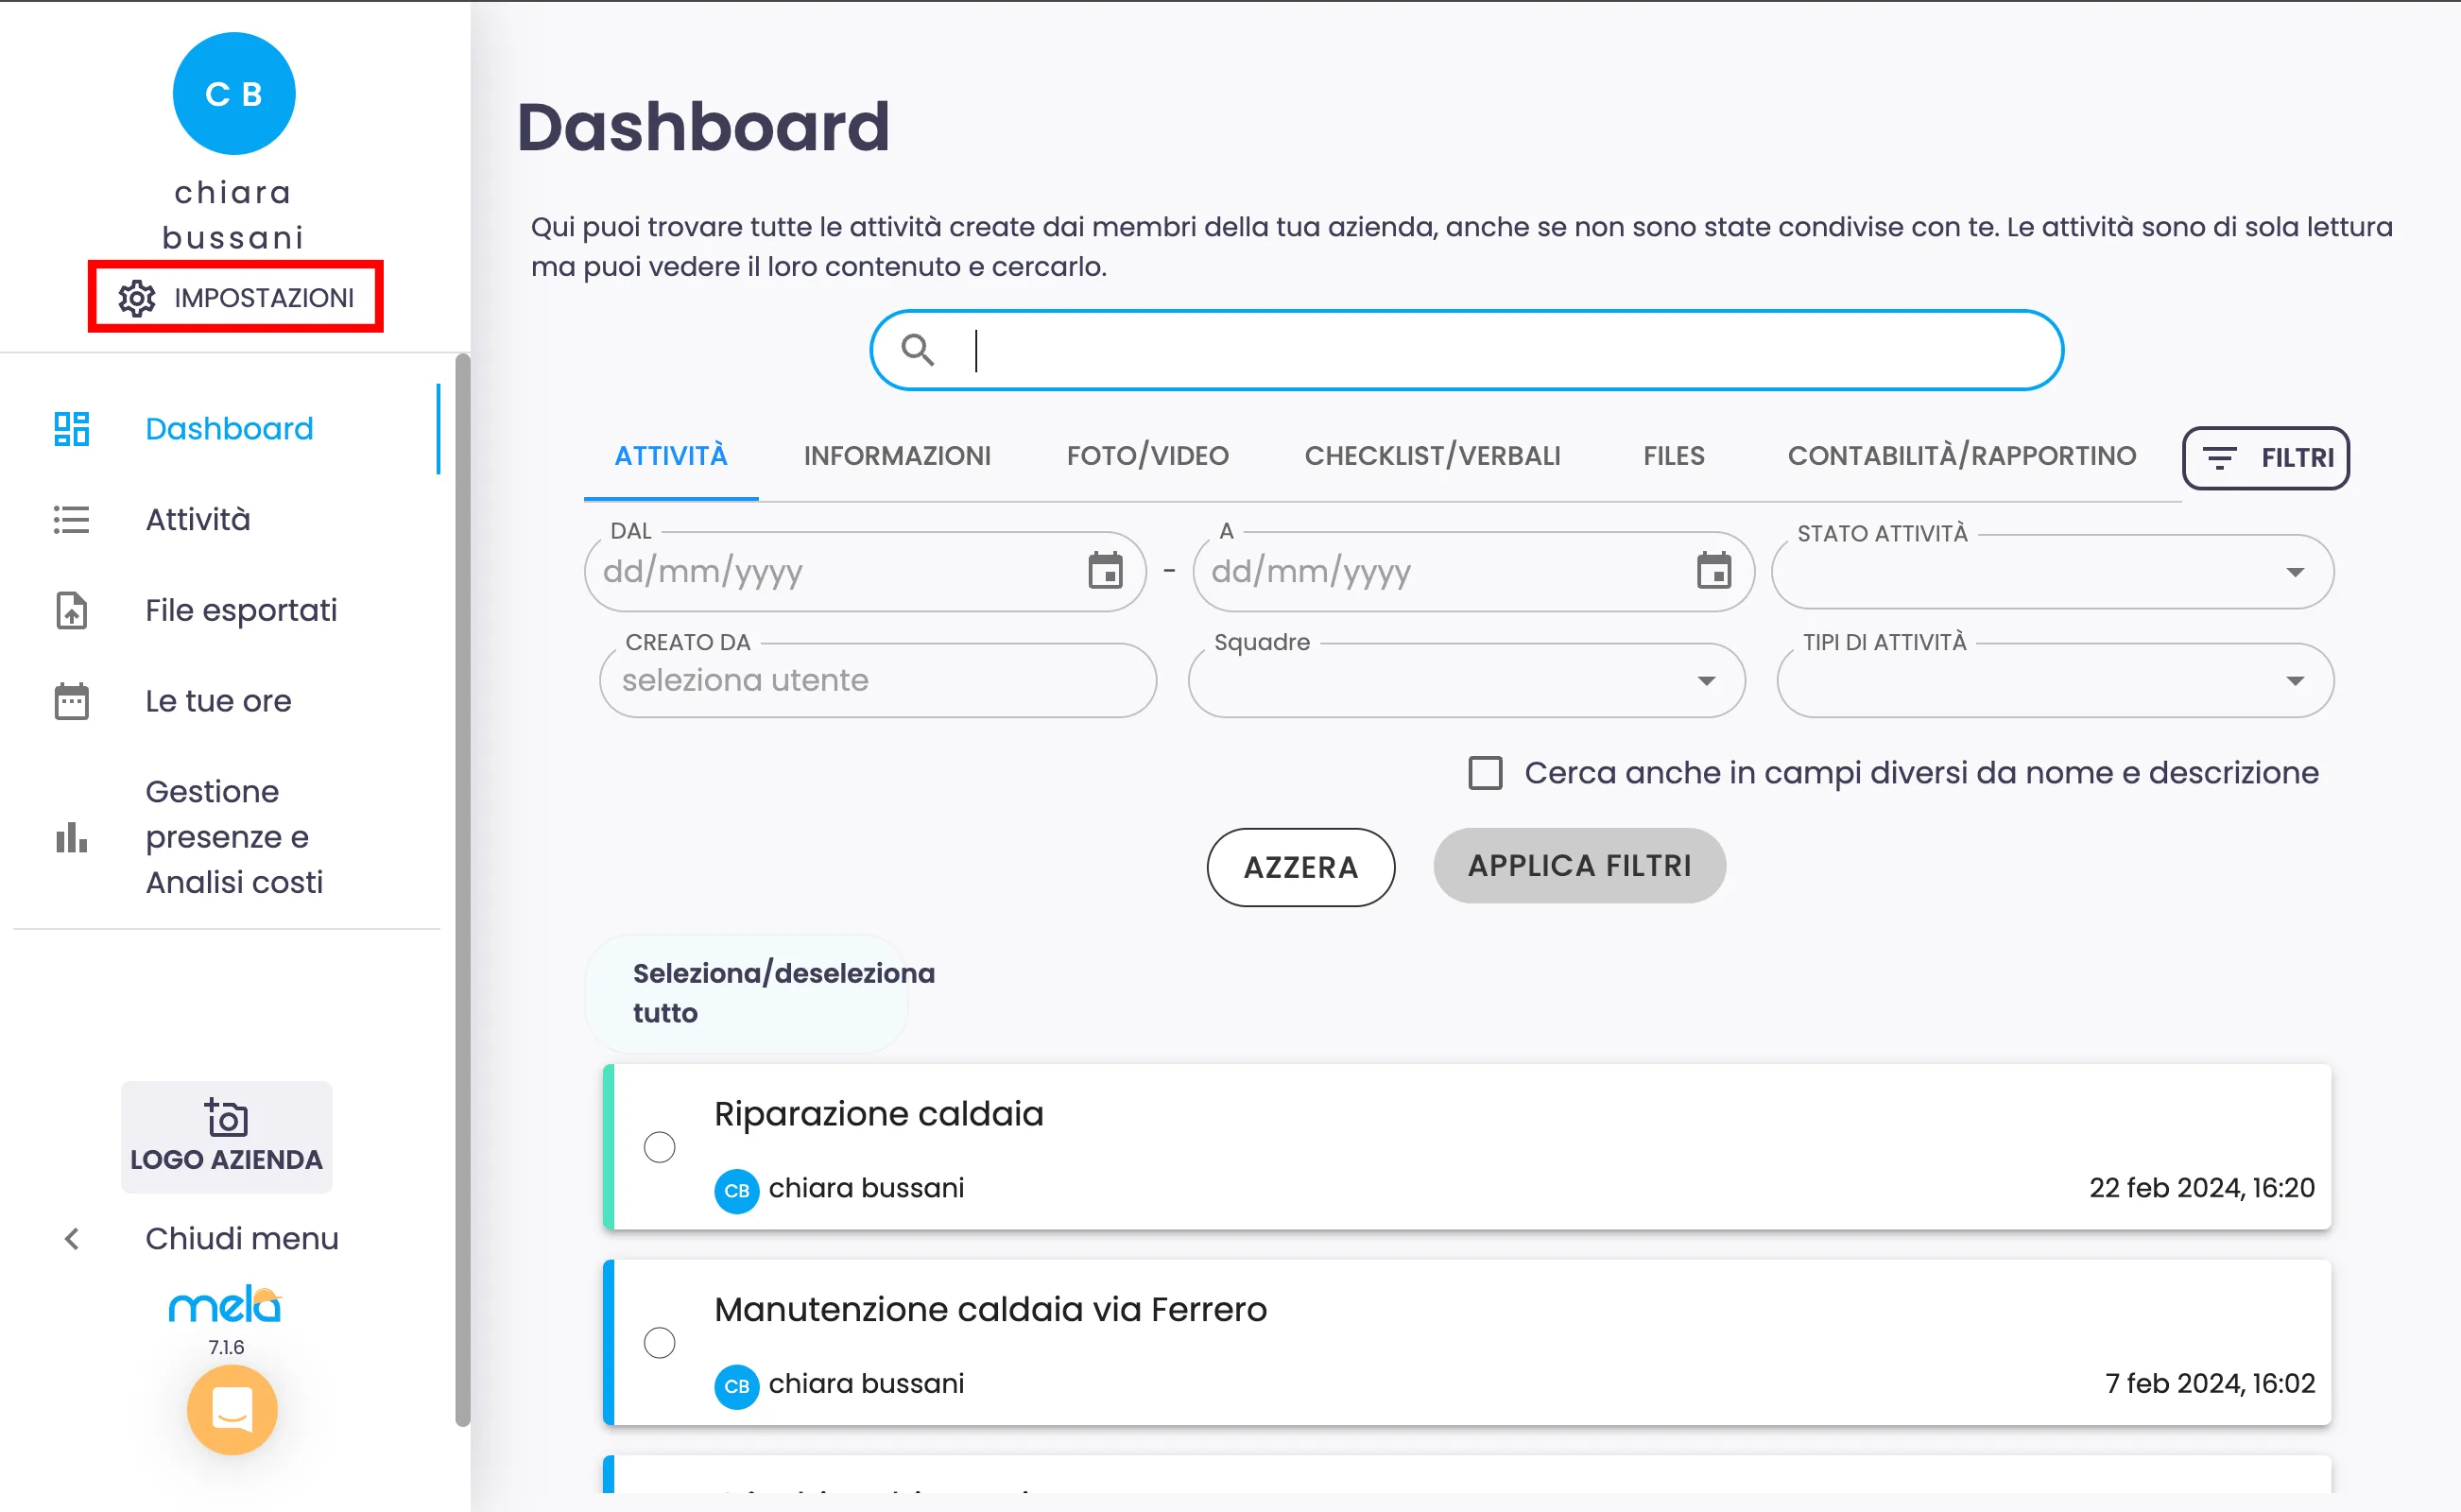Open the Checklist/Verbali tab
The width and height of the screenshot is (2461, 1512).
[x=1432, y=456]
